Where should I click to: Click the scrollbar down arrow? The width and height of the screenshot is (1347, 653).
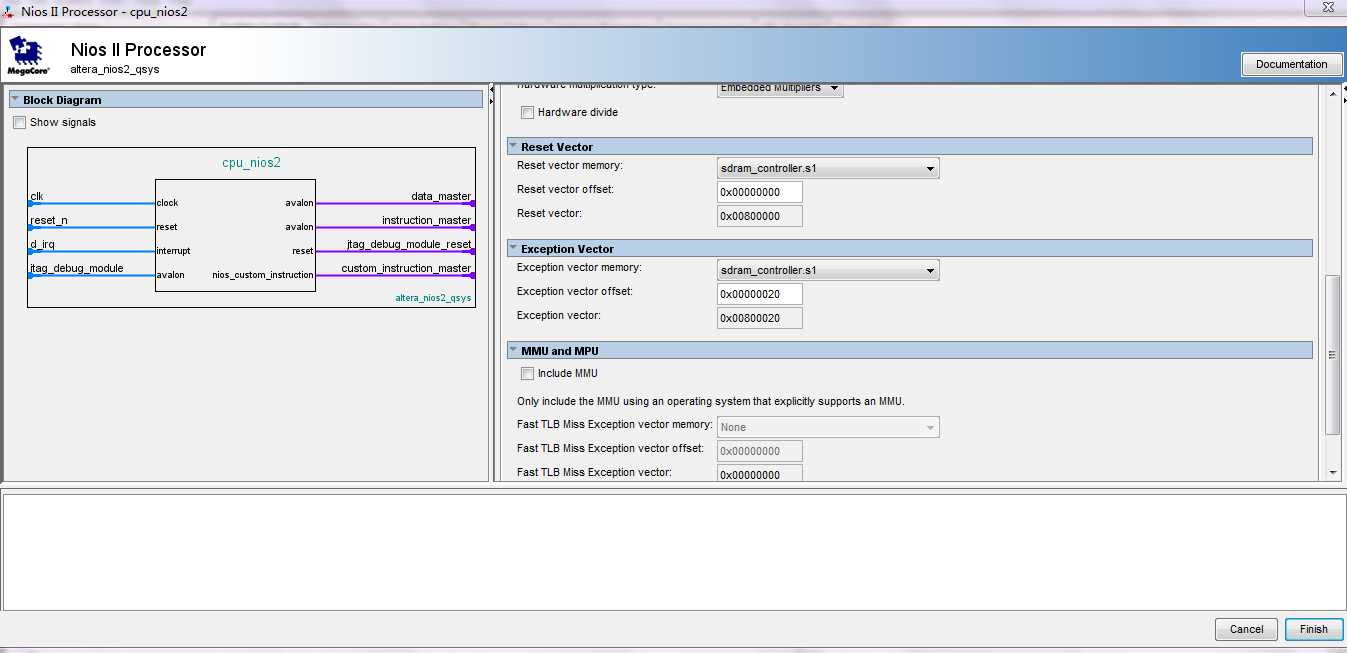tap(1332, 472)
